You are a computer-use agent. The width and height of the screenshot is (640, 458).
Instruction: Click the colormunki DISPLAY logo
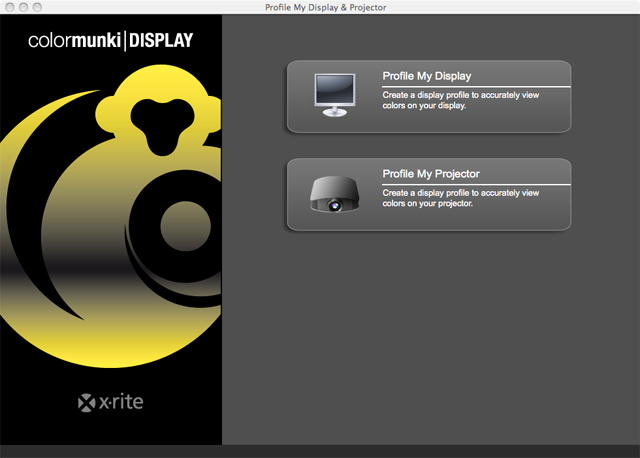(110, 40)
